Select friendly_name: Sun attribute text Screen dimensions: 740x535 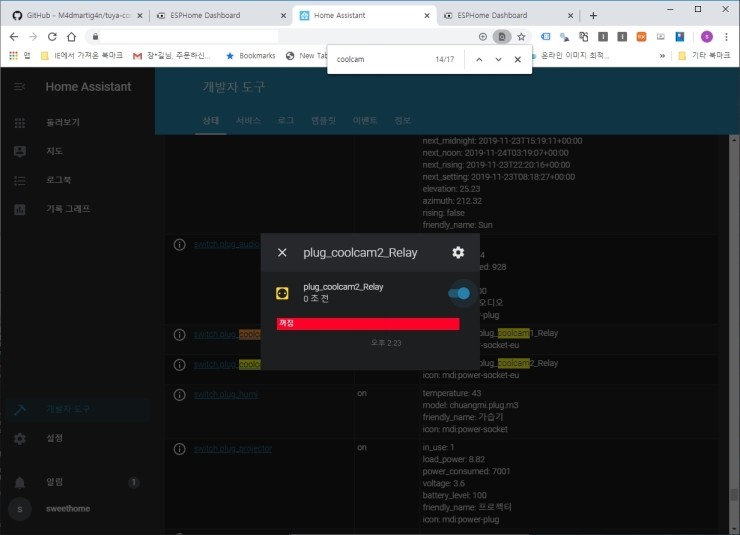click(x=457, y=225)
